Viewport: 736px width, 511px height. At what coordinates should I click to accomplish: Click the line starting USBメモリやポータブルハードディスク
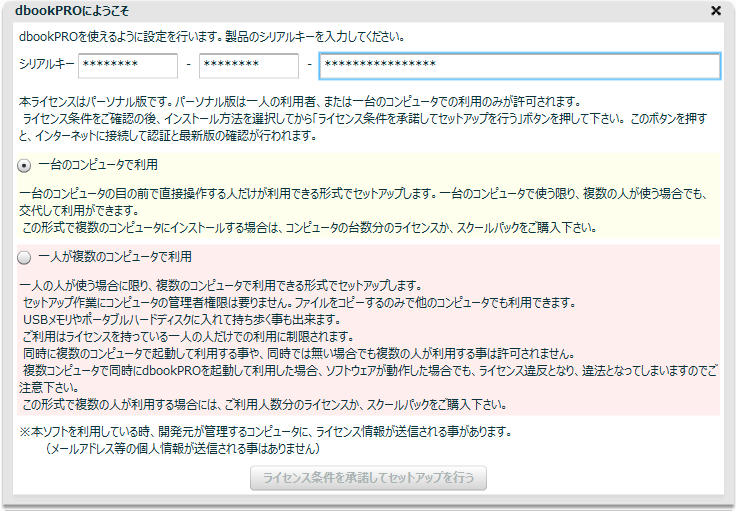[182, 320]
